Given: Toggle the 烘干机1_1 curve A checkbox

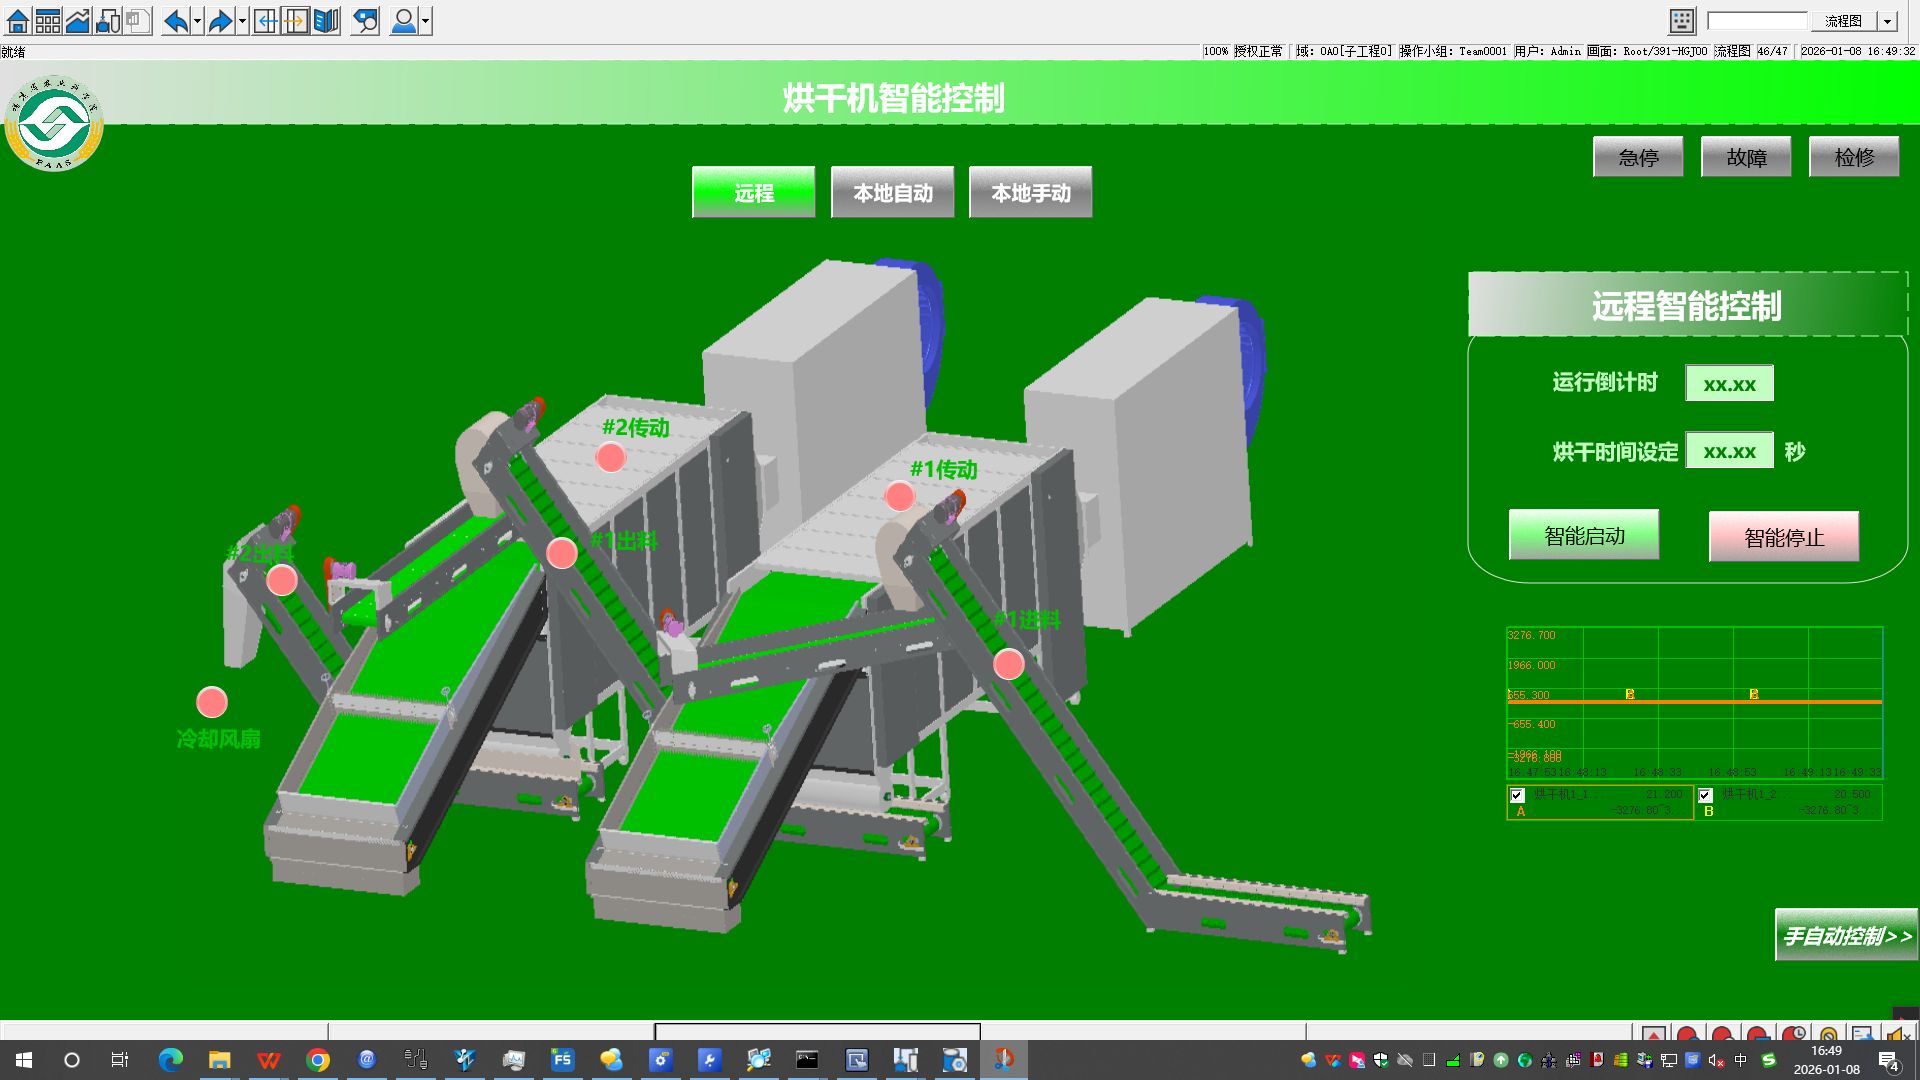Looking at the screenshot, I should coord(1517,796).
